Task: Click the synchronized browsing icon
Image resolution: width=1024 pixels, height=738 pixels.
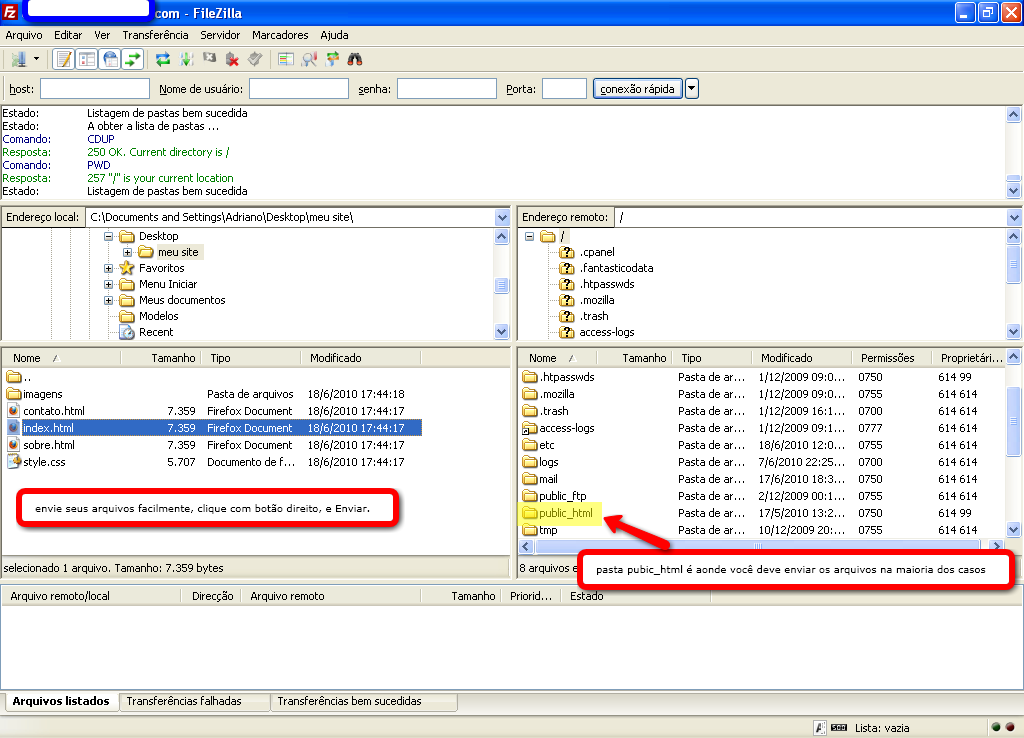Action: [x=332, y=59]
